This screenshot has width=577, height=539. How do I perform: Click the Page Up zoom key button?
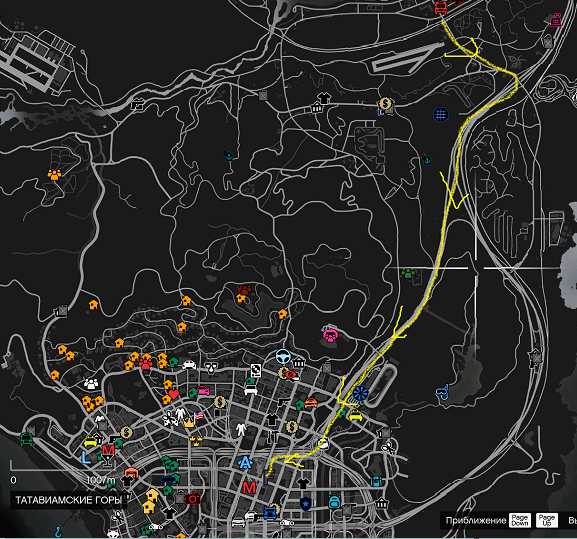click(x=547, y=520)
